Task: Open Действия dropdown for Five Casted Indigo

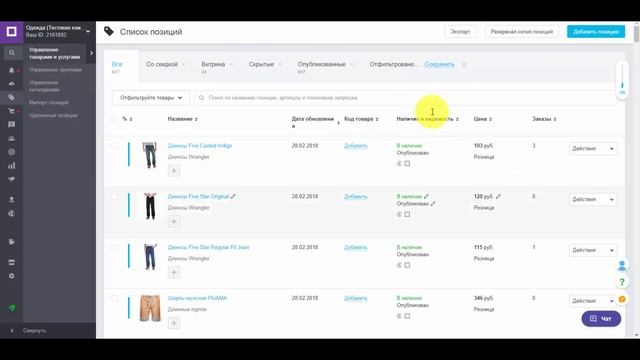Action: point(593,149)
